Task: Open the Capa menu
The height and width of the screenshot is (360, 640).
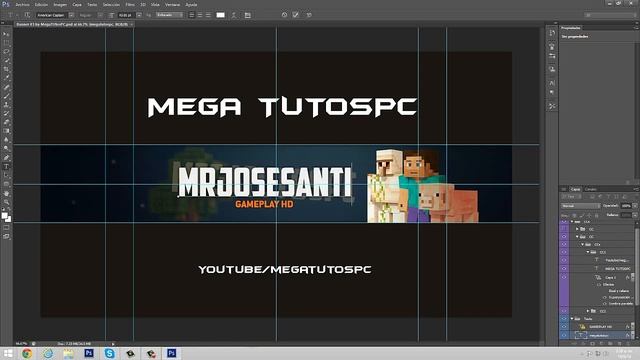Action: tap(77, 4)
